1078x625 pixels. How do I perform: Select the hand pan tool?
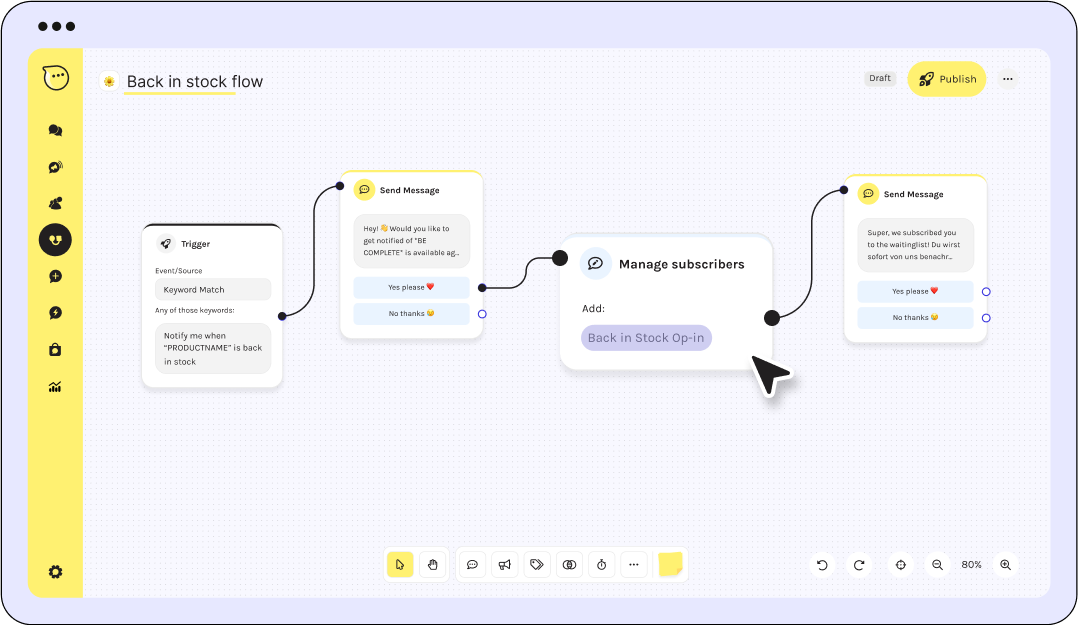(x=432, y=565)
